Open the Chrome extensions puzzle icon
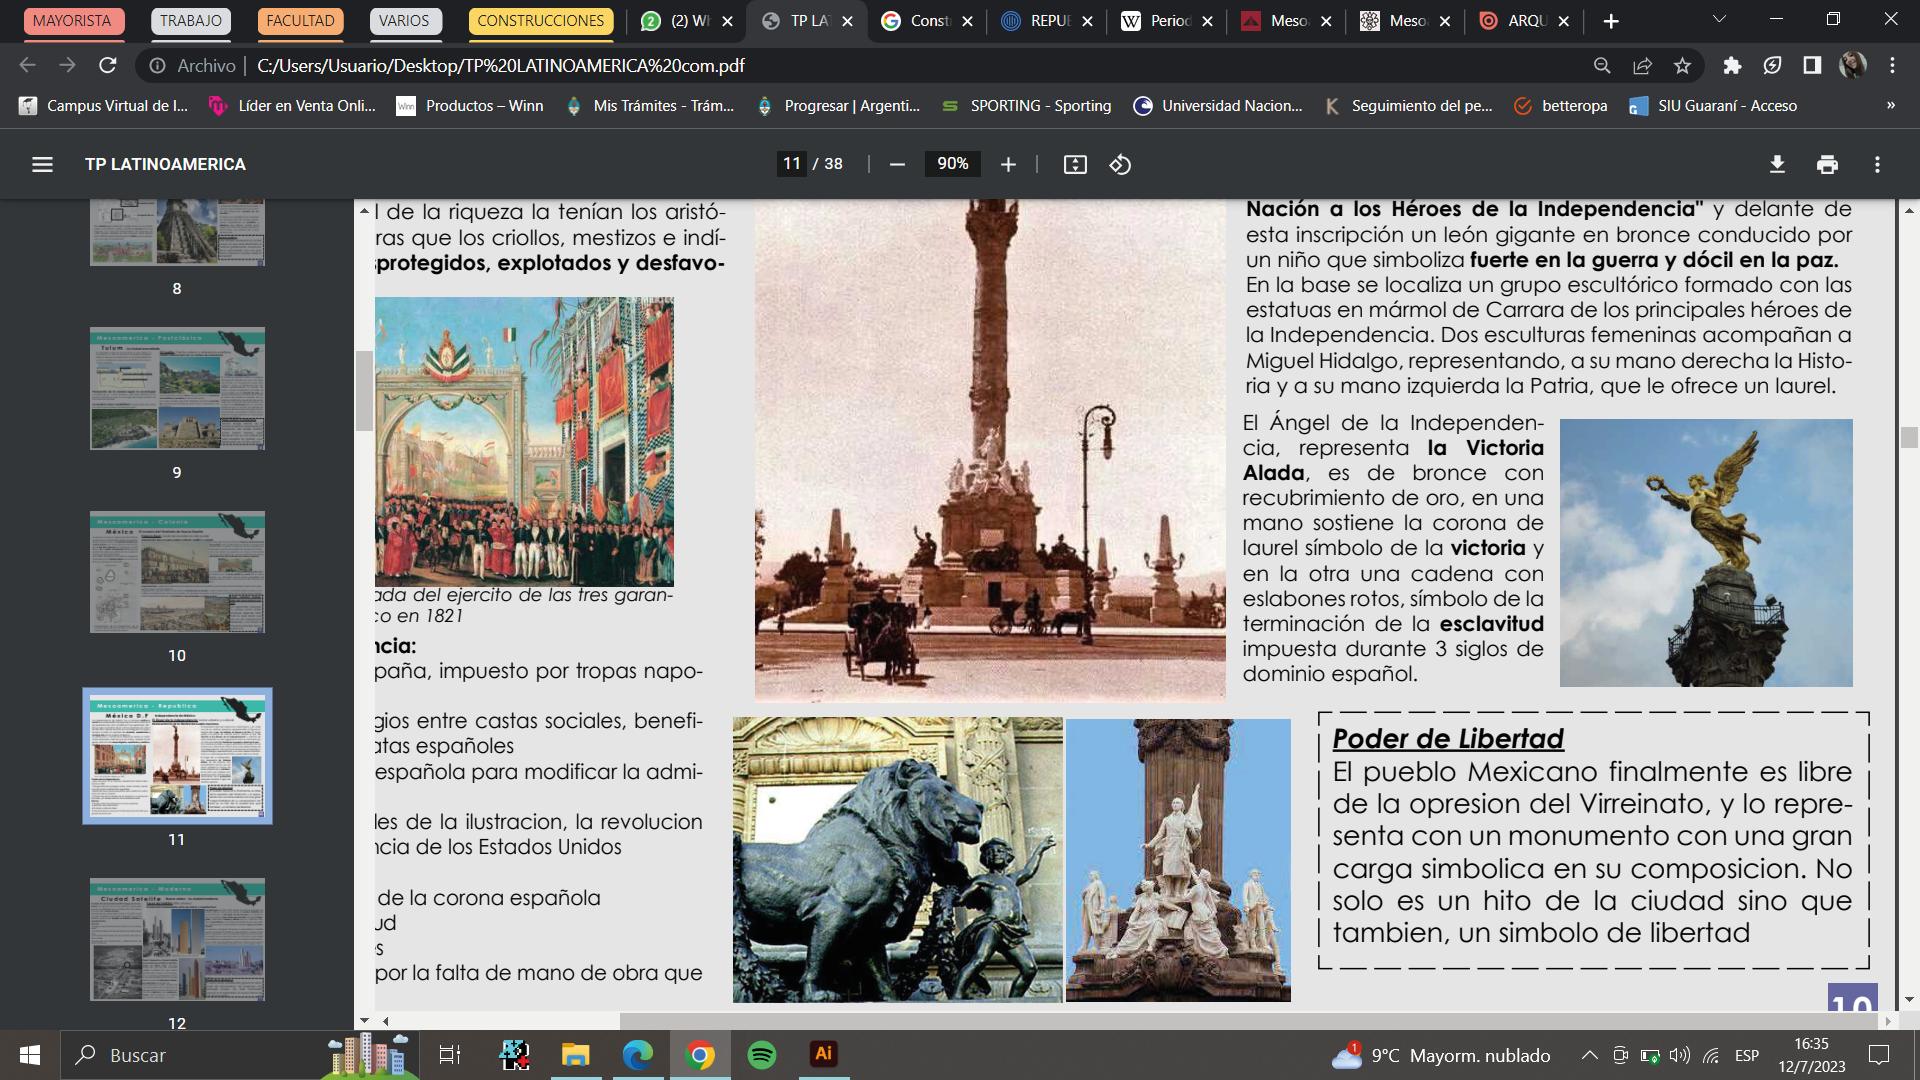The width and height of the screenshot is (1920, 1080). tap(1732, 65)
